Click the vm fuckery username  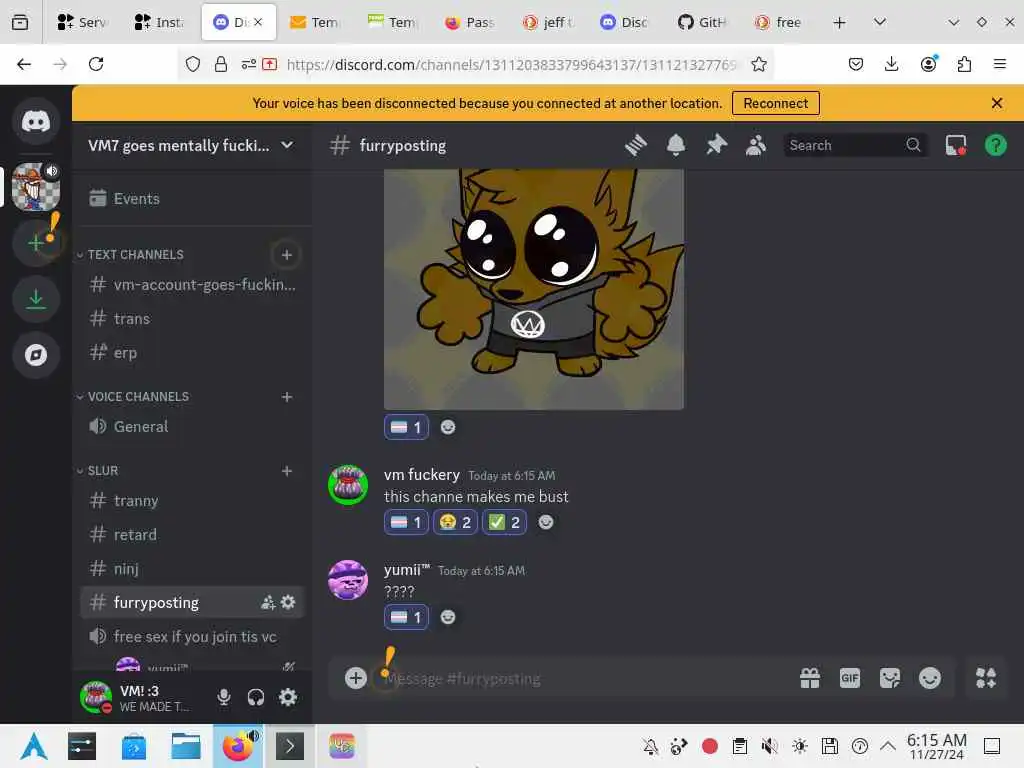421,475
